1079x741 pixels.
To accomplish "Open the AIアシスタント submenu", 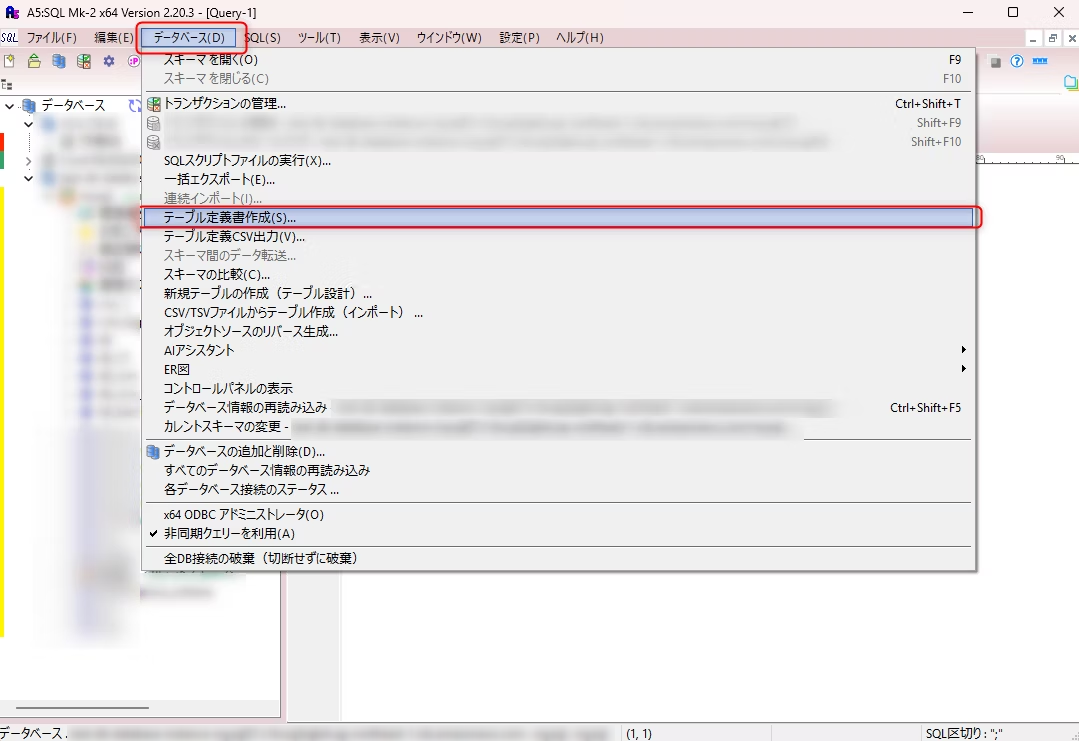I will pos(559,350).
